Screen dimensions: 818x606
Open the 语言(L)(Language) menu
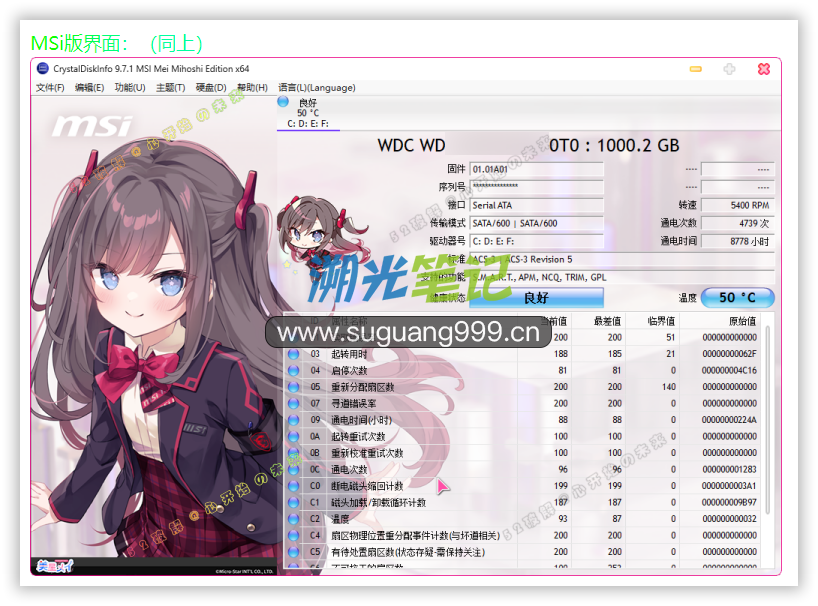pos(316,88)
